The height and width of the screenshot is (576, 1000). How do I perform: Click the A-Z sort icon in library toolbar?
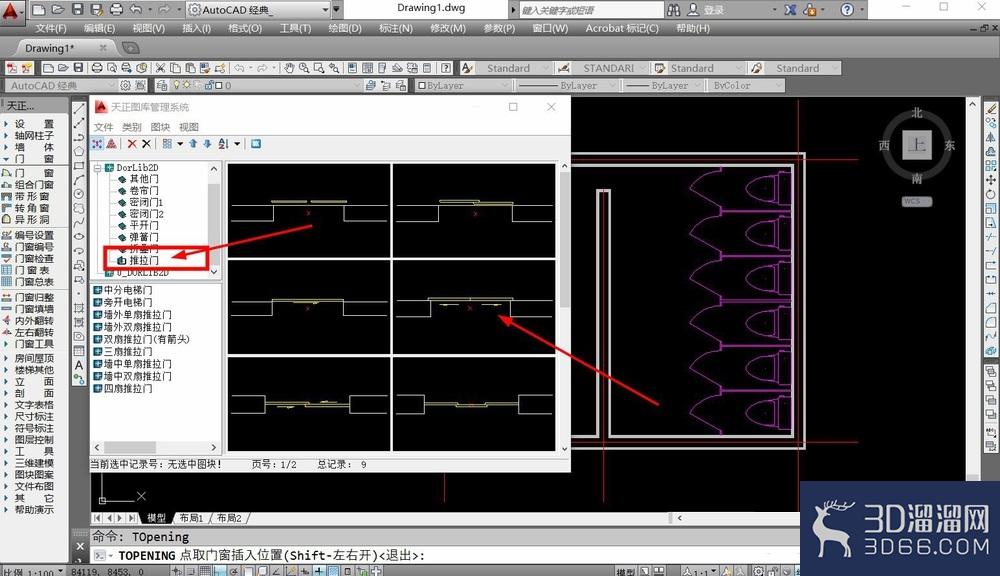tap(223, 144)
